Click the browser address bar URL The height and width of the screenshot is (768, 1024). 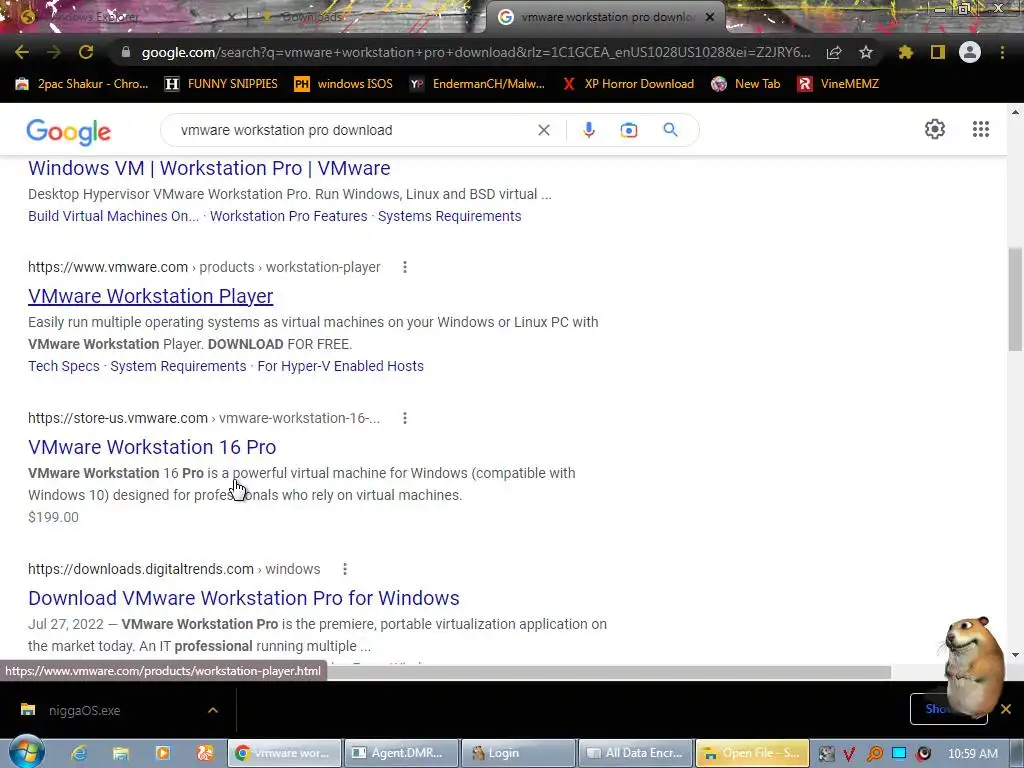[x=475, y=52]
